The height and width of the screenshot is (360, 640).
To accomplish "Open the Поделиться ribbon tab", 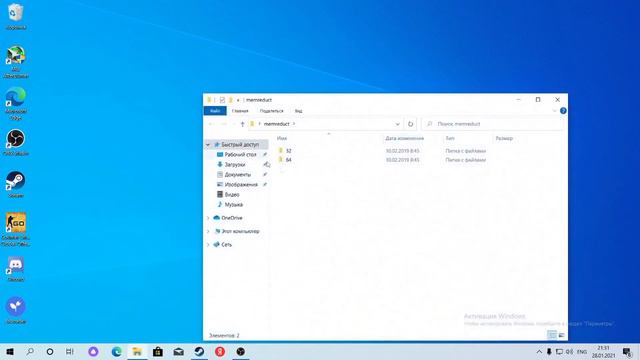I will 271,111.
